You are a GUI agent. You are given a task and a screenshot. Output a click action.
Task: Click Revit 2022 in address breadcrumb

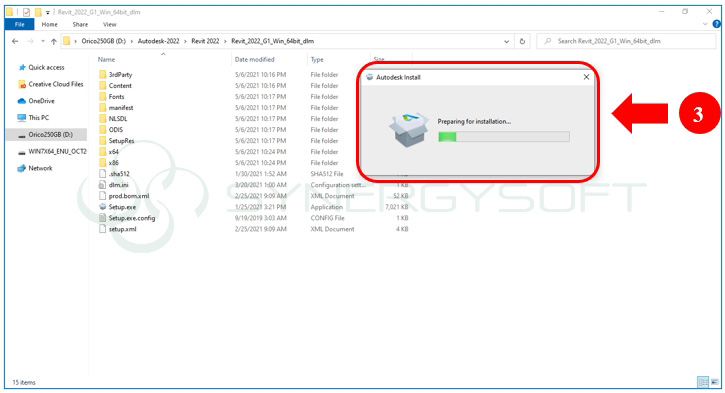(205, 41)
